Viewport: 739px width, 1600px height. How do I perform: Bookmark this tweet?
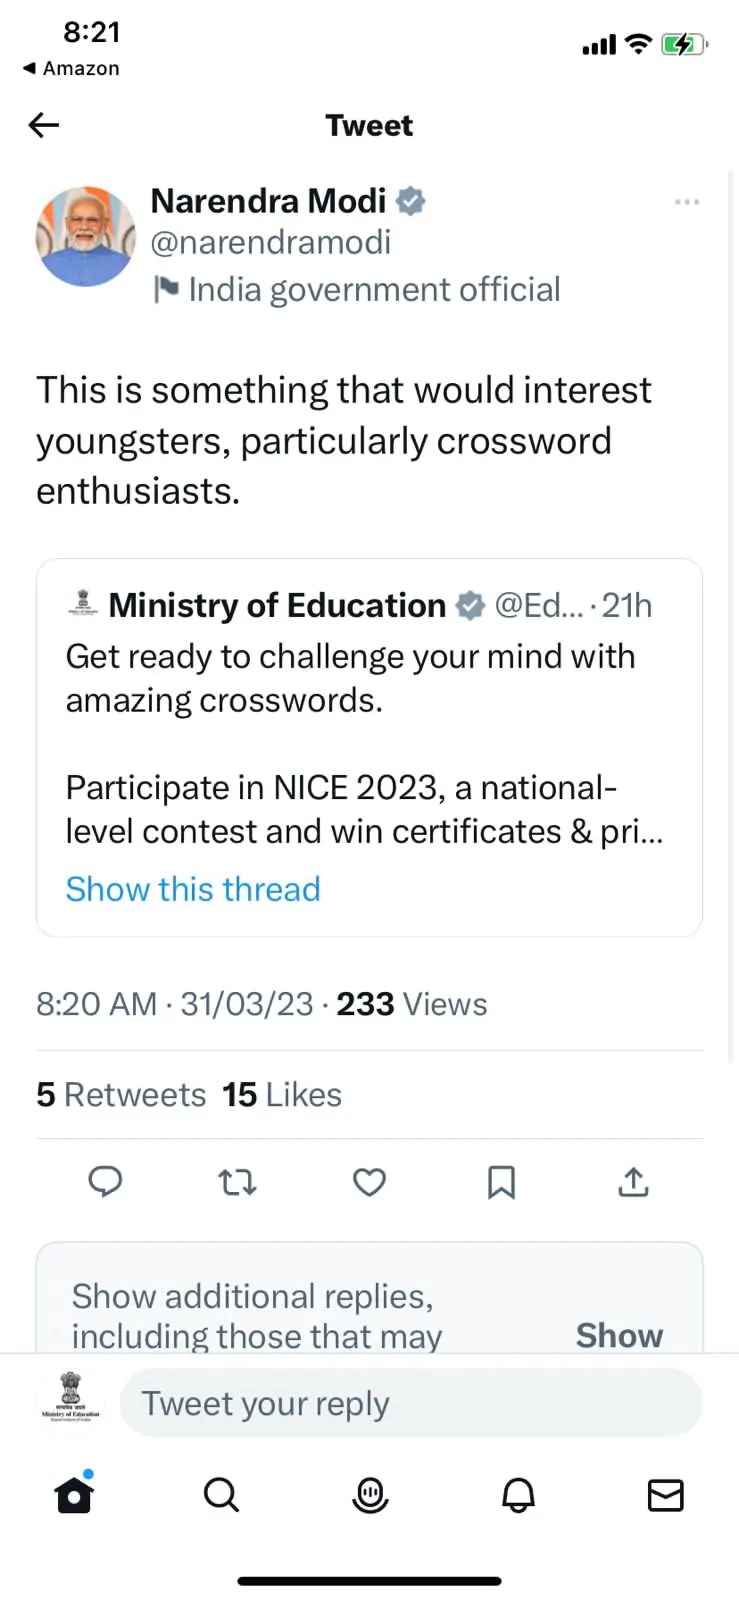coord(501,1182)
